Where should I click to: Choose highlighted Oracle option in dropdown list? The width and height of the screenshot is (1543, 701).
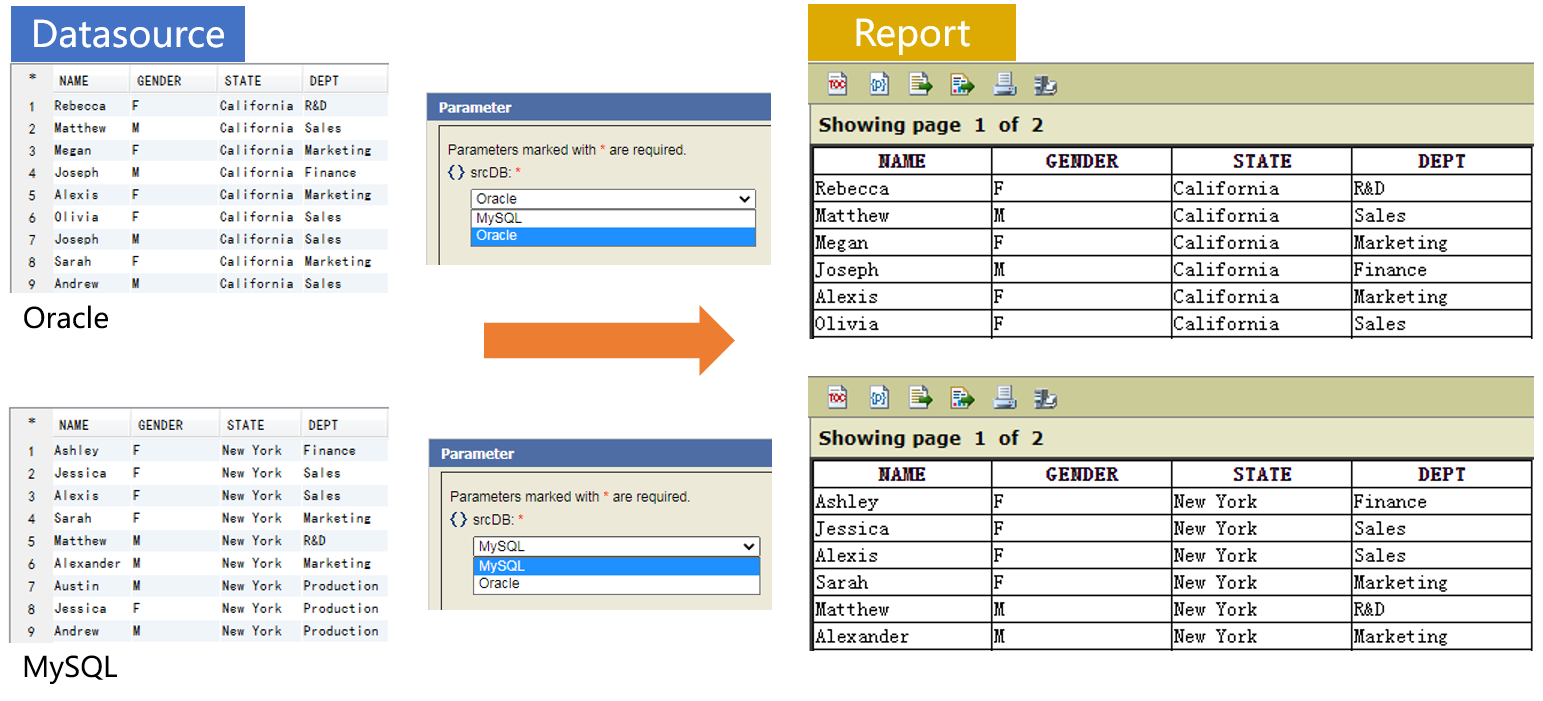613,236
